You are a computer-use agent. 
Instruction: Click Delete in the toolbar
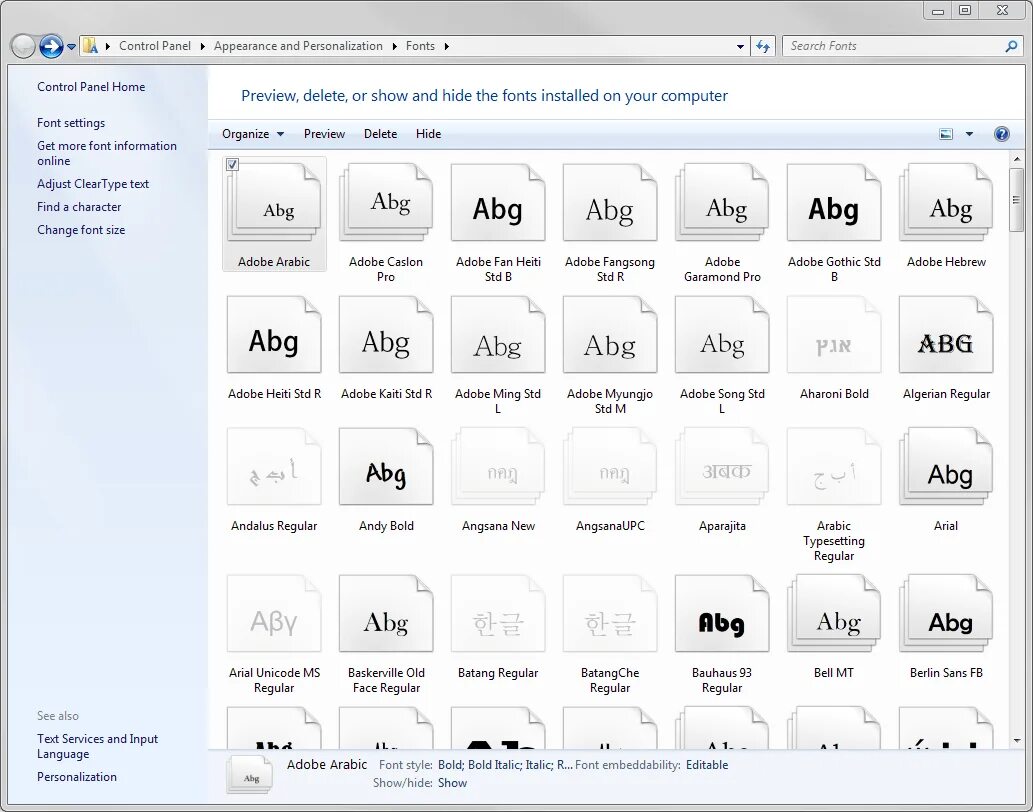pyautogui.click(x=380, y=134)
